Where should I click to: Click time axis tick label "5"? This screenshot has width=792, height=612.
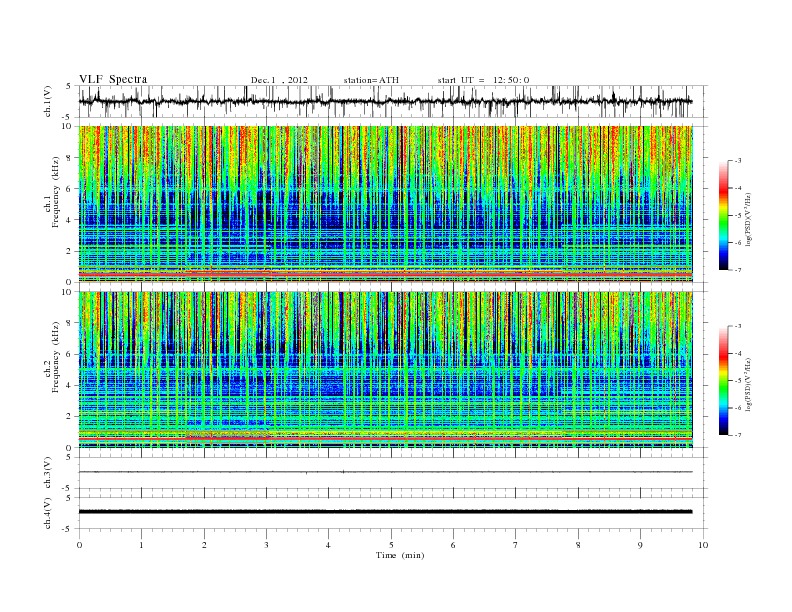tap(391, 545)
